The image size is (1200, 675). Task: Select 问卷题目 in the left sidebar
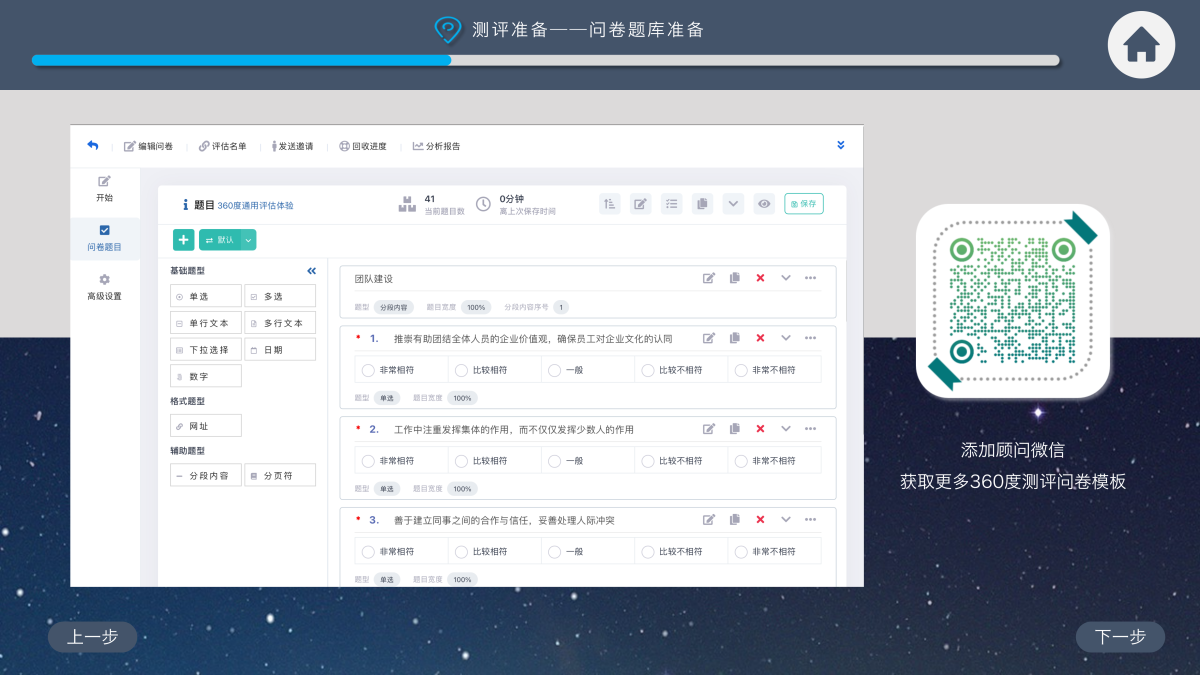tap(104, 238)
